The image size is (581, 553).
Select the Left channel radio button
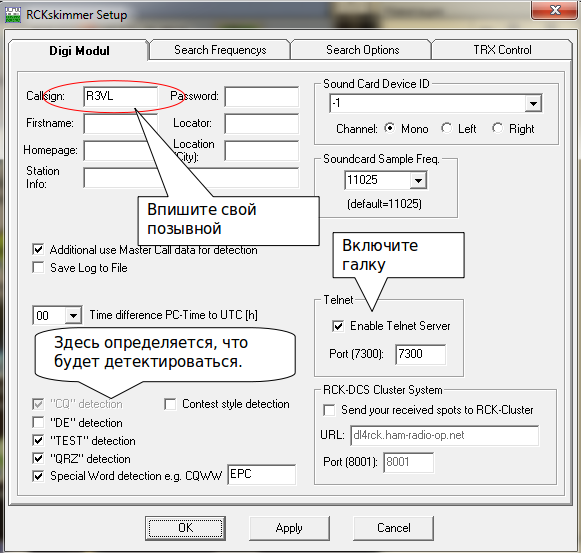[x=446, y=128]
